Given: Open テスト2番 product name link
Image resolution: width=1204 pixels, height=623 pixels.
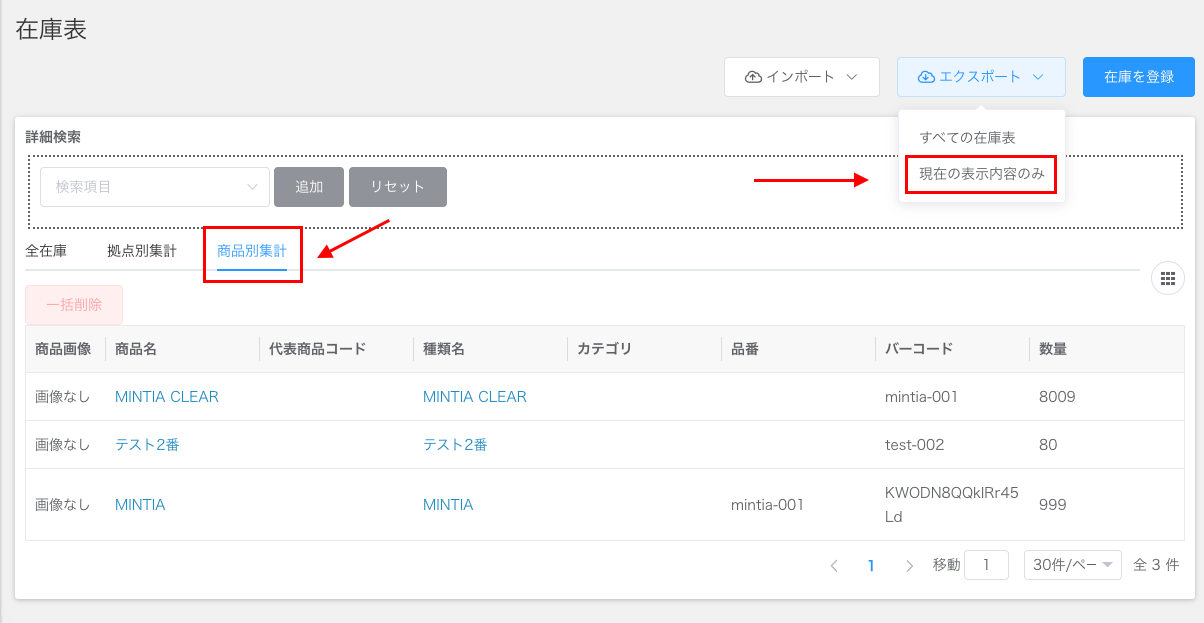Looking at the screenshot, I should (x=147, y=445).
